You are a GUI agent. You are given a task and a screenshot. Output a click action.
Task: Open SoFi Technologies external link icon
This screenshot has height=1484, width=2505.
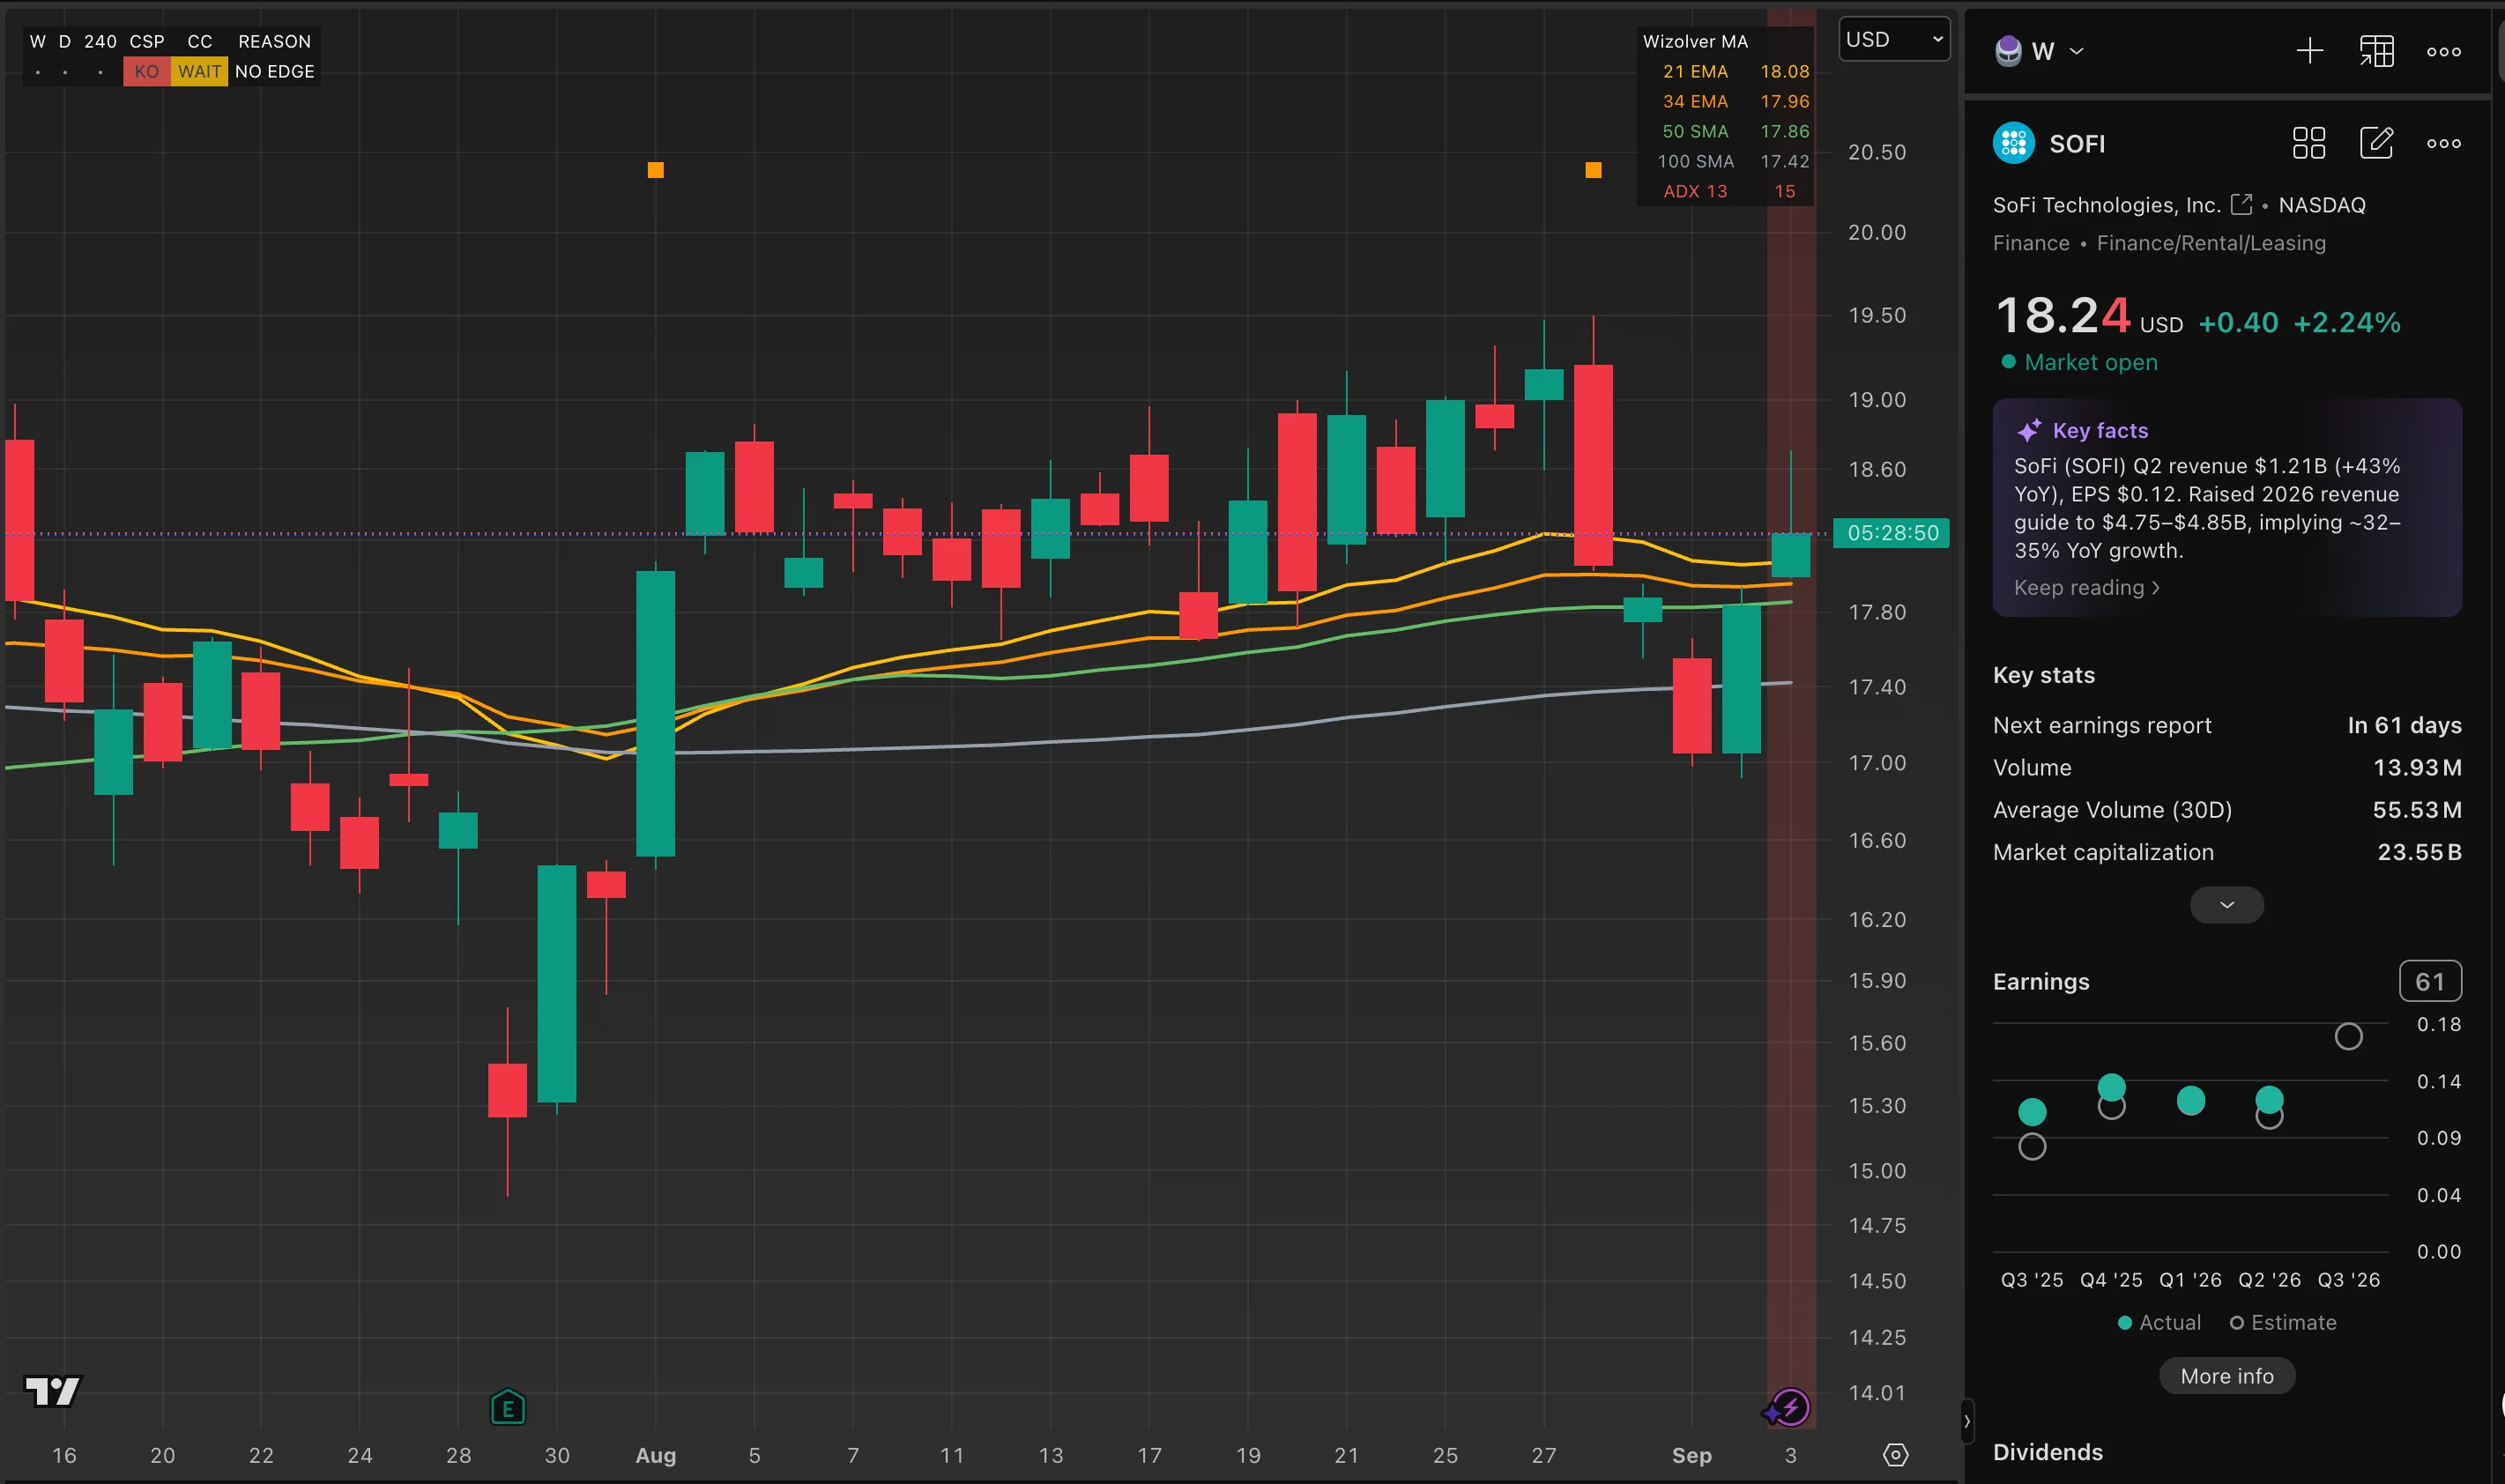[2241, 204]
